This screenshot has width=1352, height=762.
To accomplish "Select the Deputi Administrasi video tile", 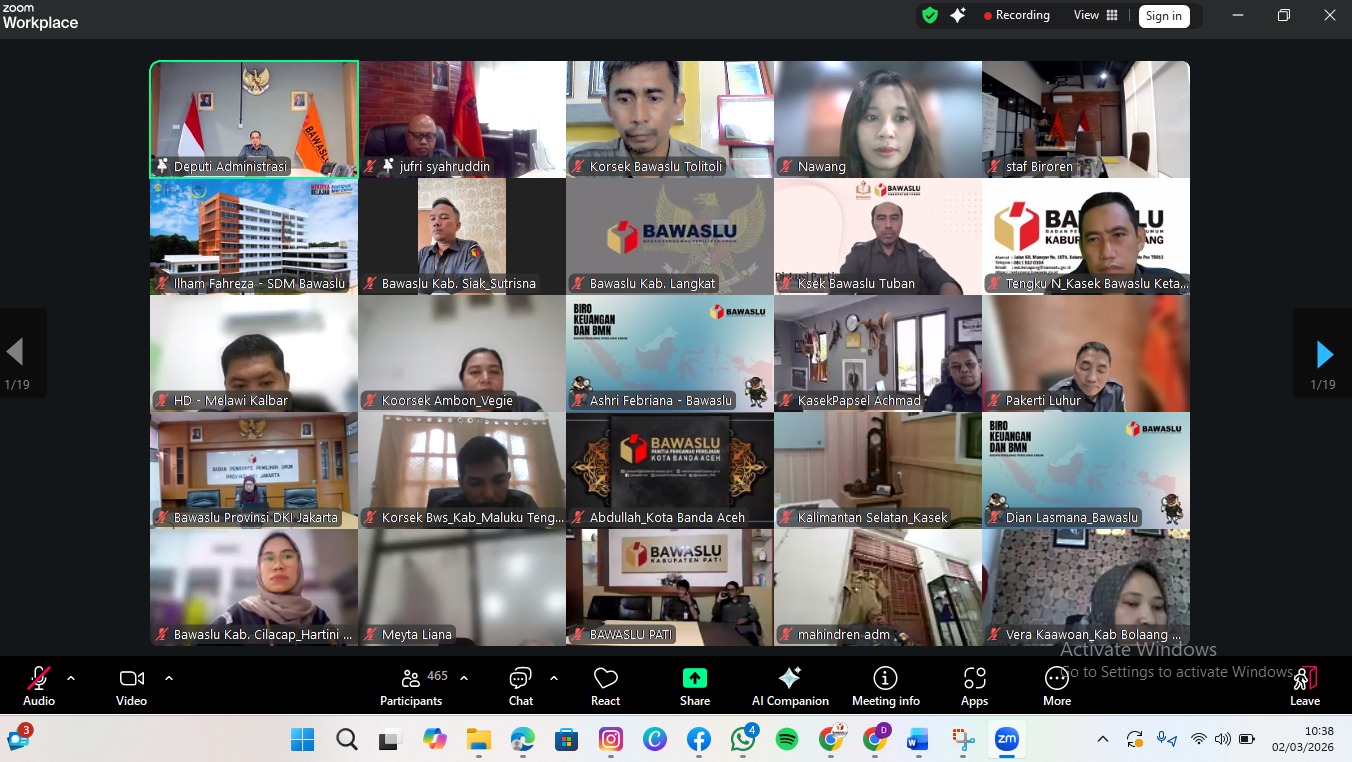I will tap(254, 120).
